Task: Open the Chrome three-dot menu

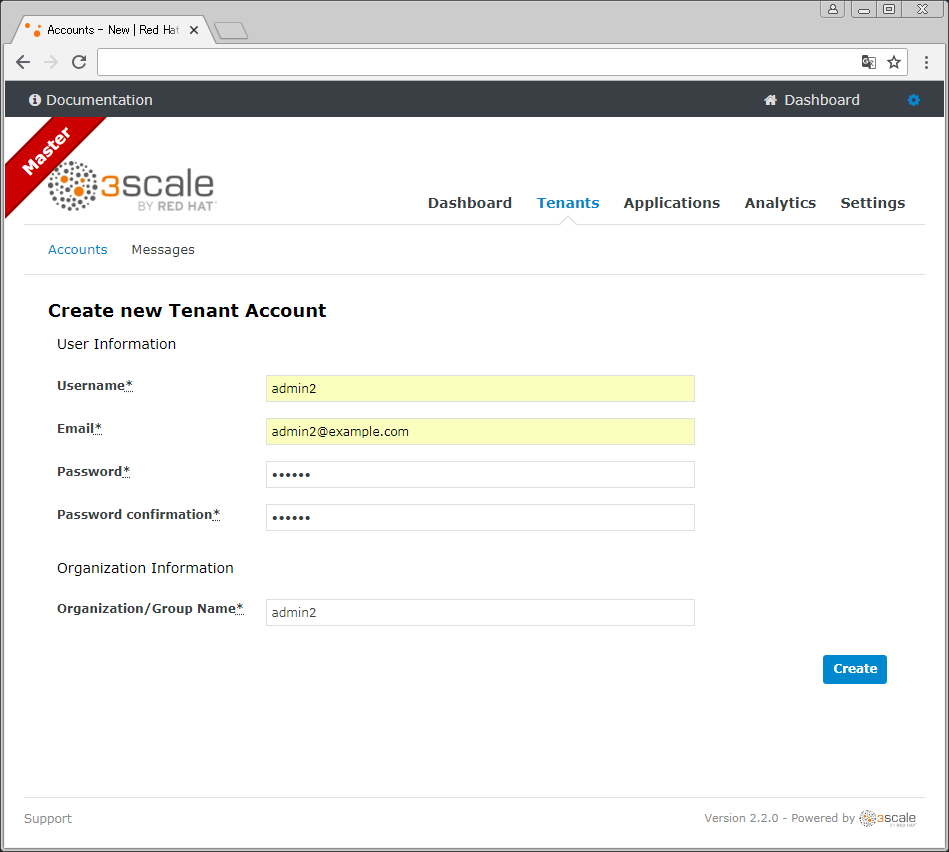Action: pos(926,62)
